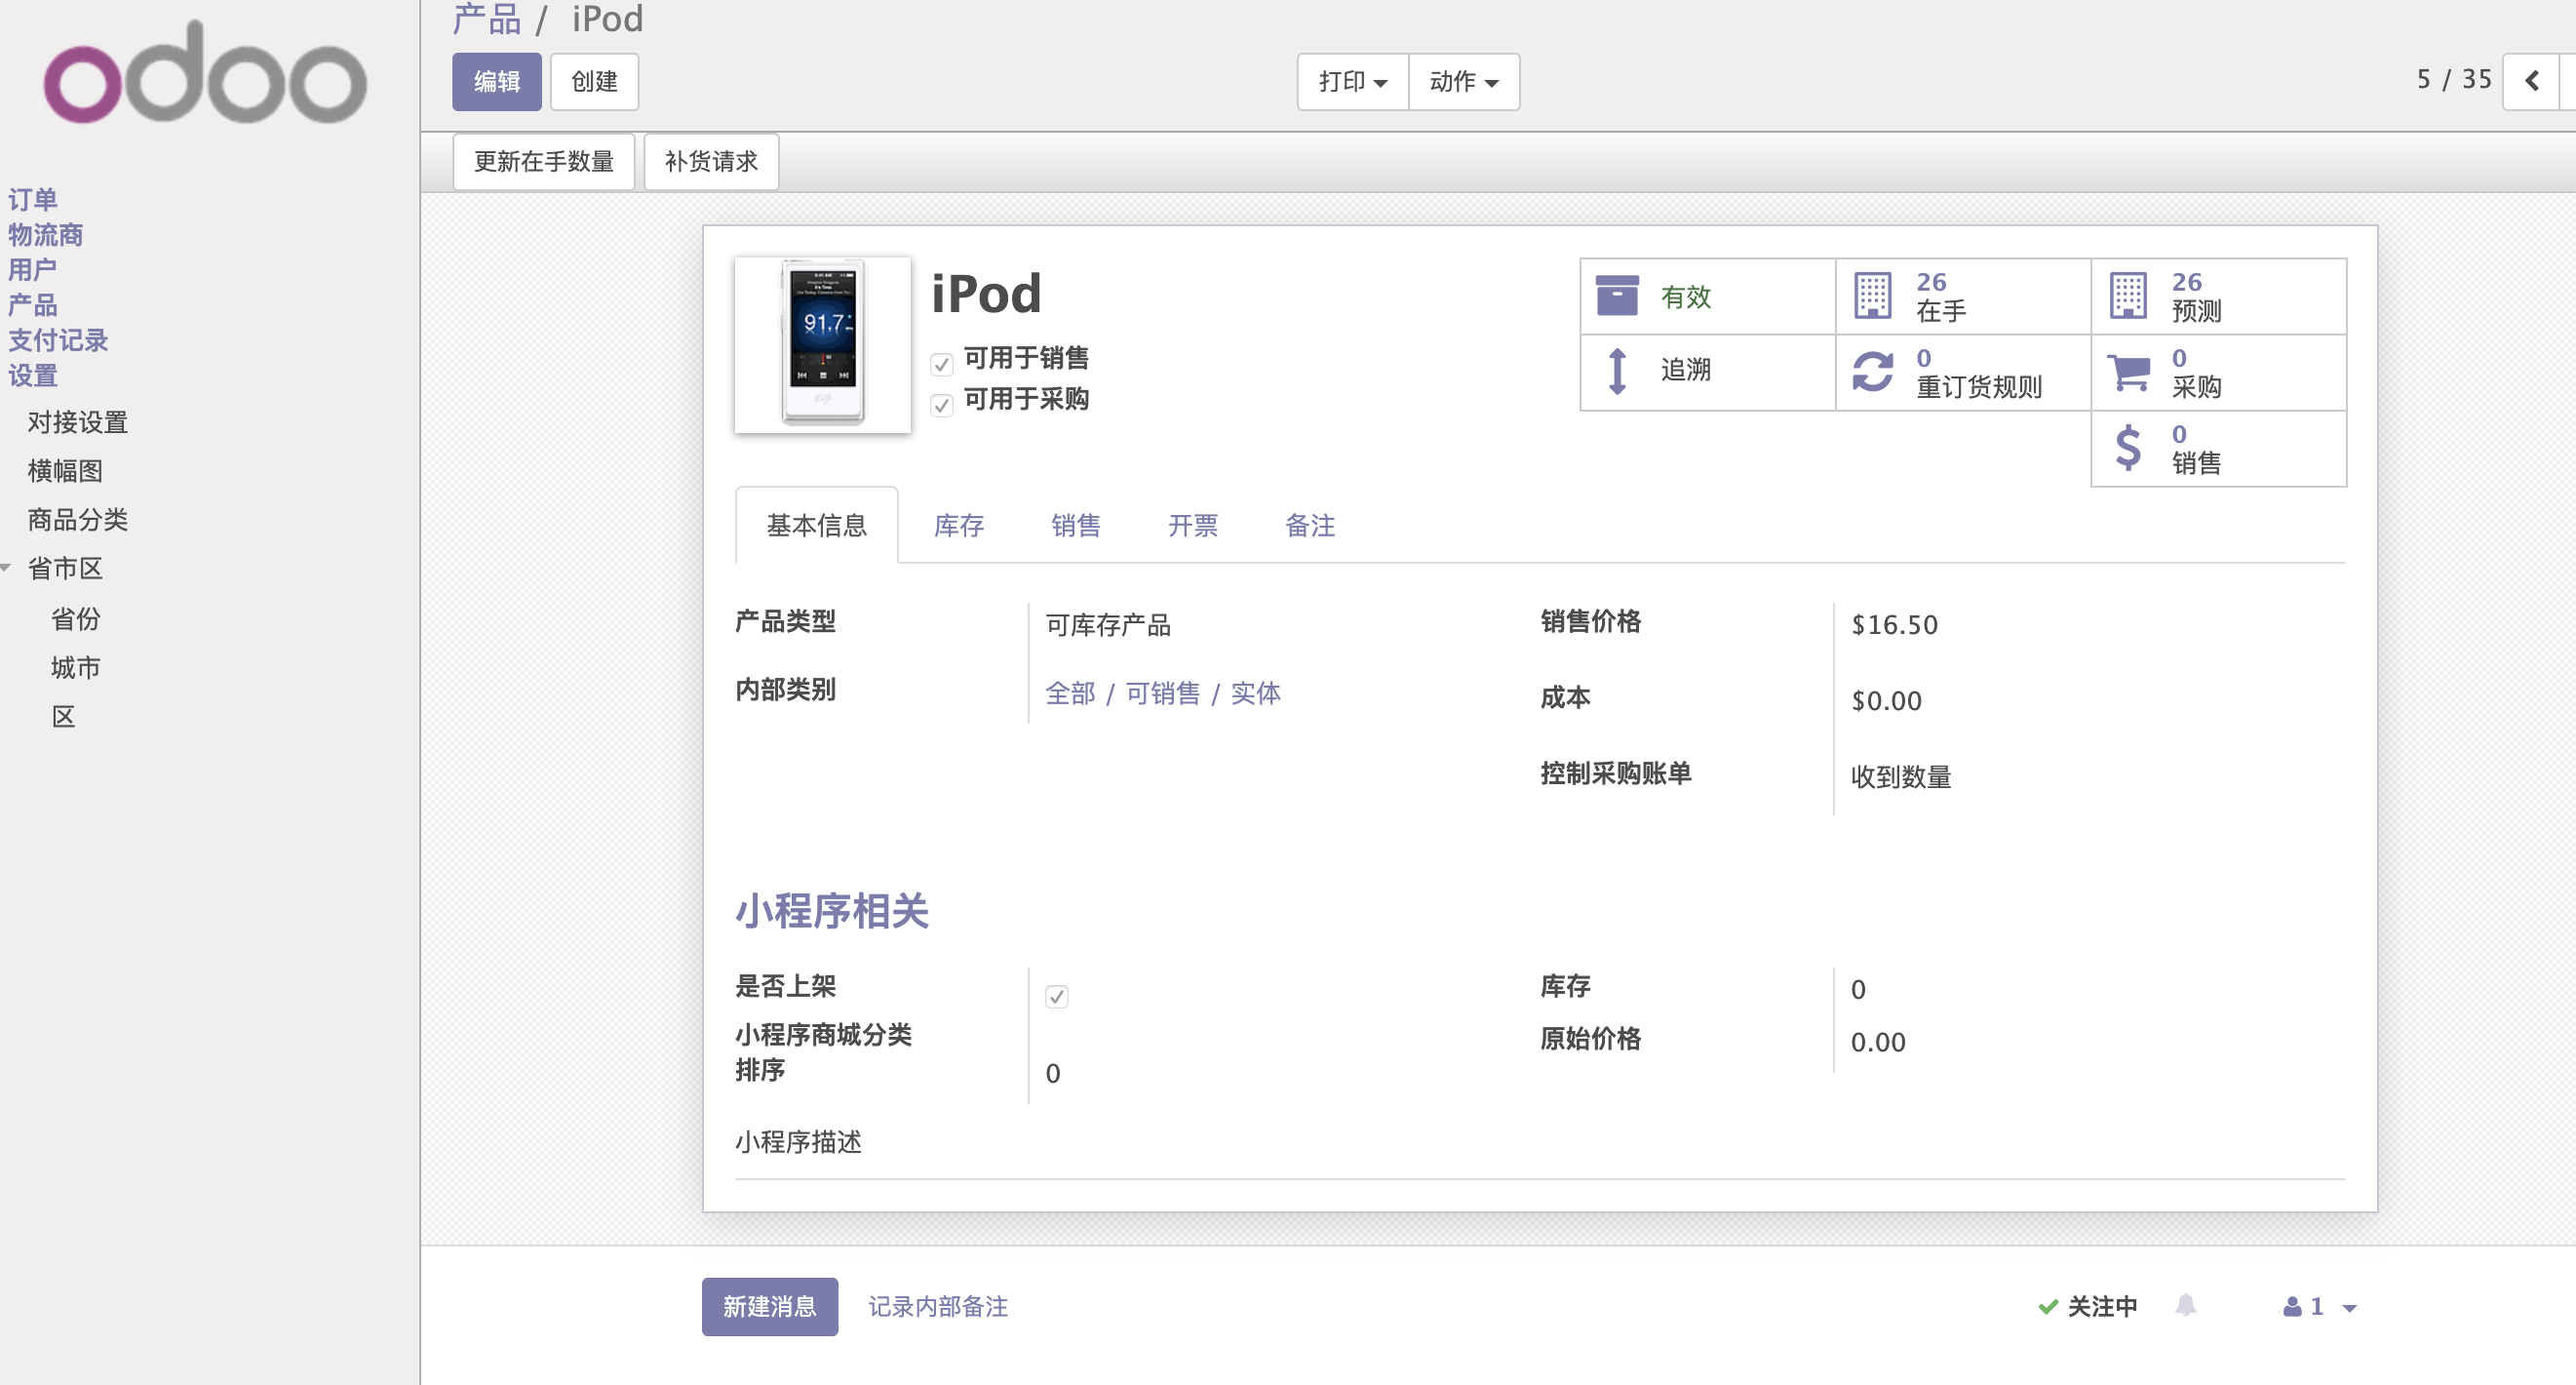Open 设置 in the sidebar menu

[x=32, y=375]
